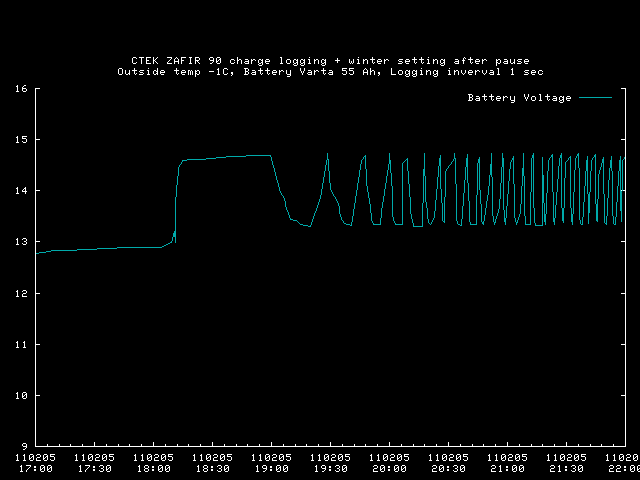Viewport: 640px width, 480px height.
Task: Pick the 18:30 x-axis time label
Action: pyautogui.click(x=212, y=468)
